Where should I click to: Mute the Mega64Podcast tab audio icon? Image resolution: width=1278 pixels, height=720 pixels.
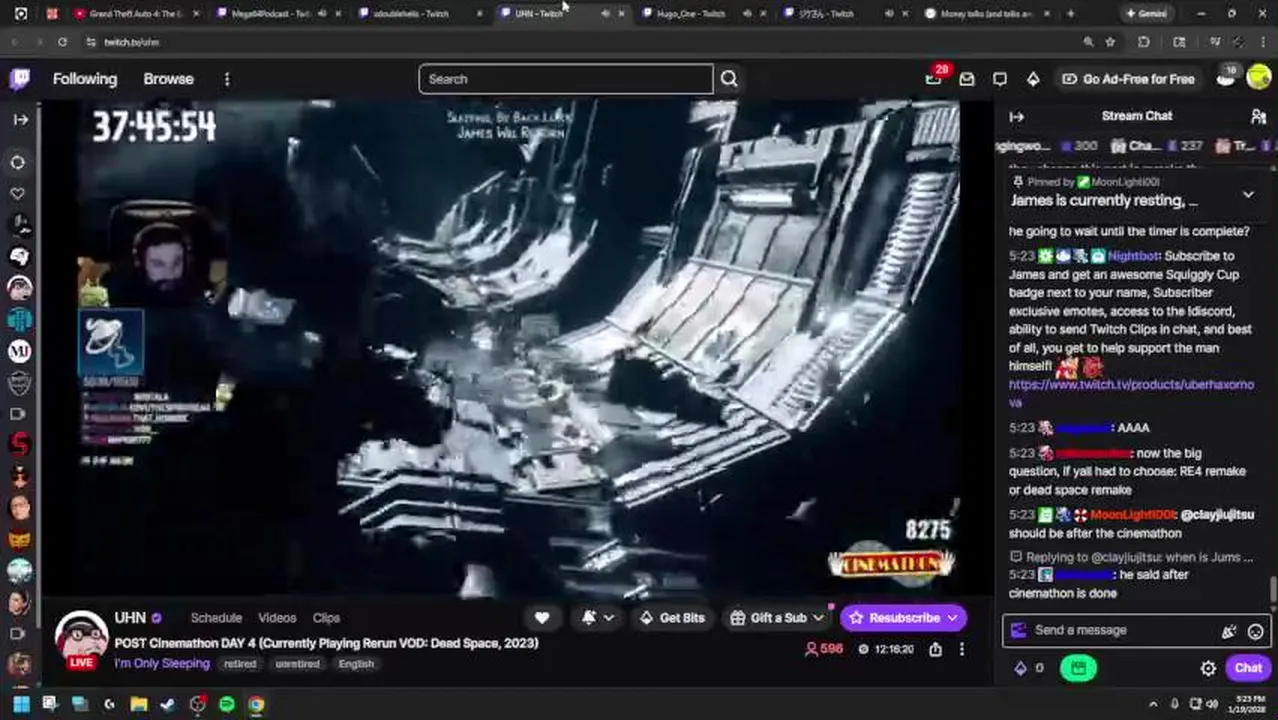322,14
